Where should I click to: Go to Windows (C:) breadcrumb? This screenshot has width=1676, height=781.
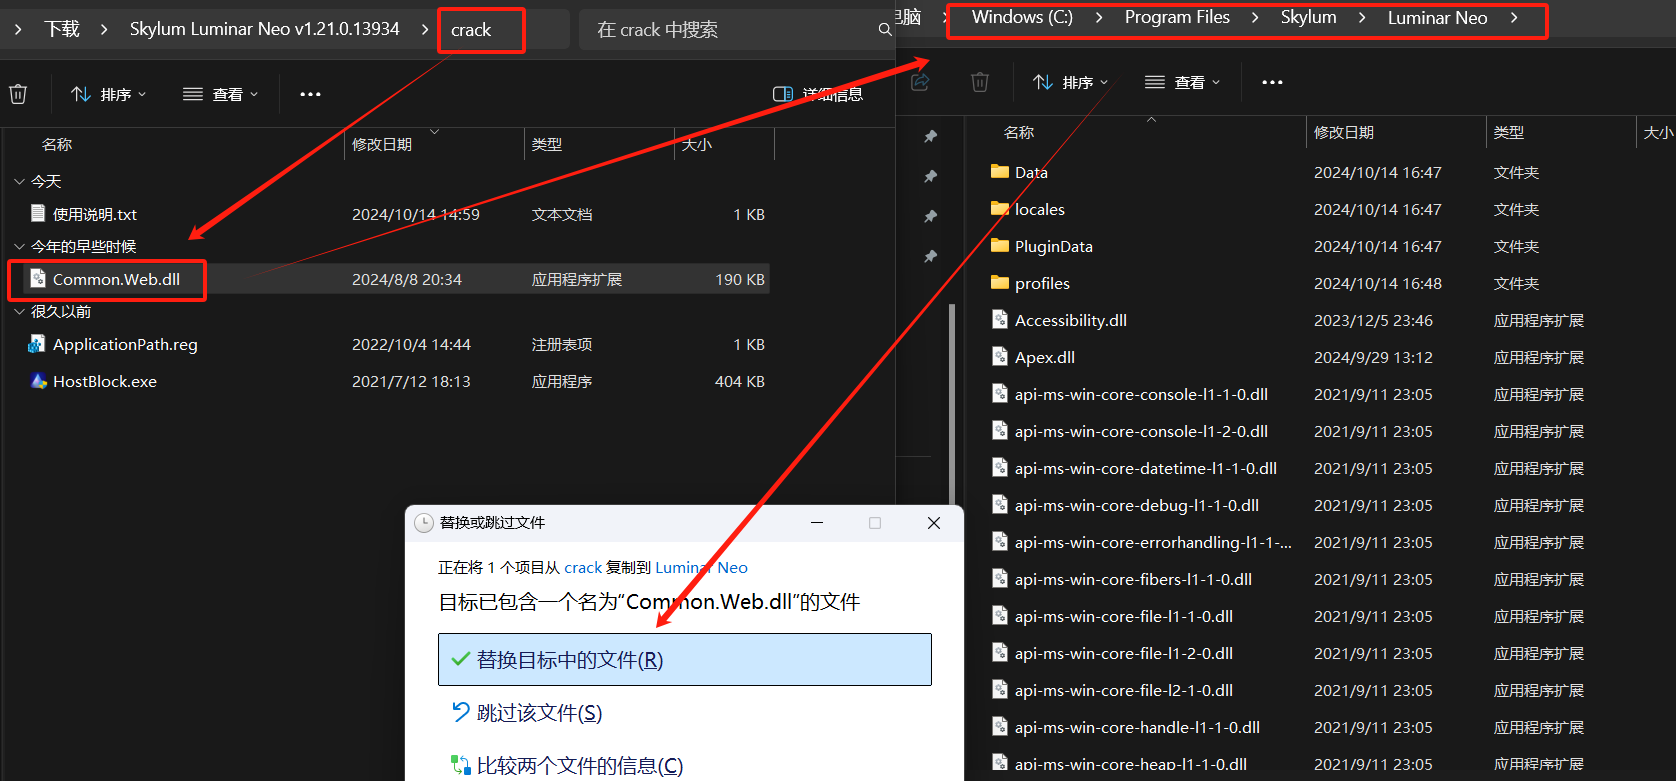1022,17
